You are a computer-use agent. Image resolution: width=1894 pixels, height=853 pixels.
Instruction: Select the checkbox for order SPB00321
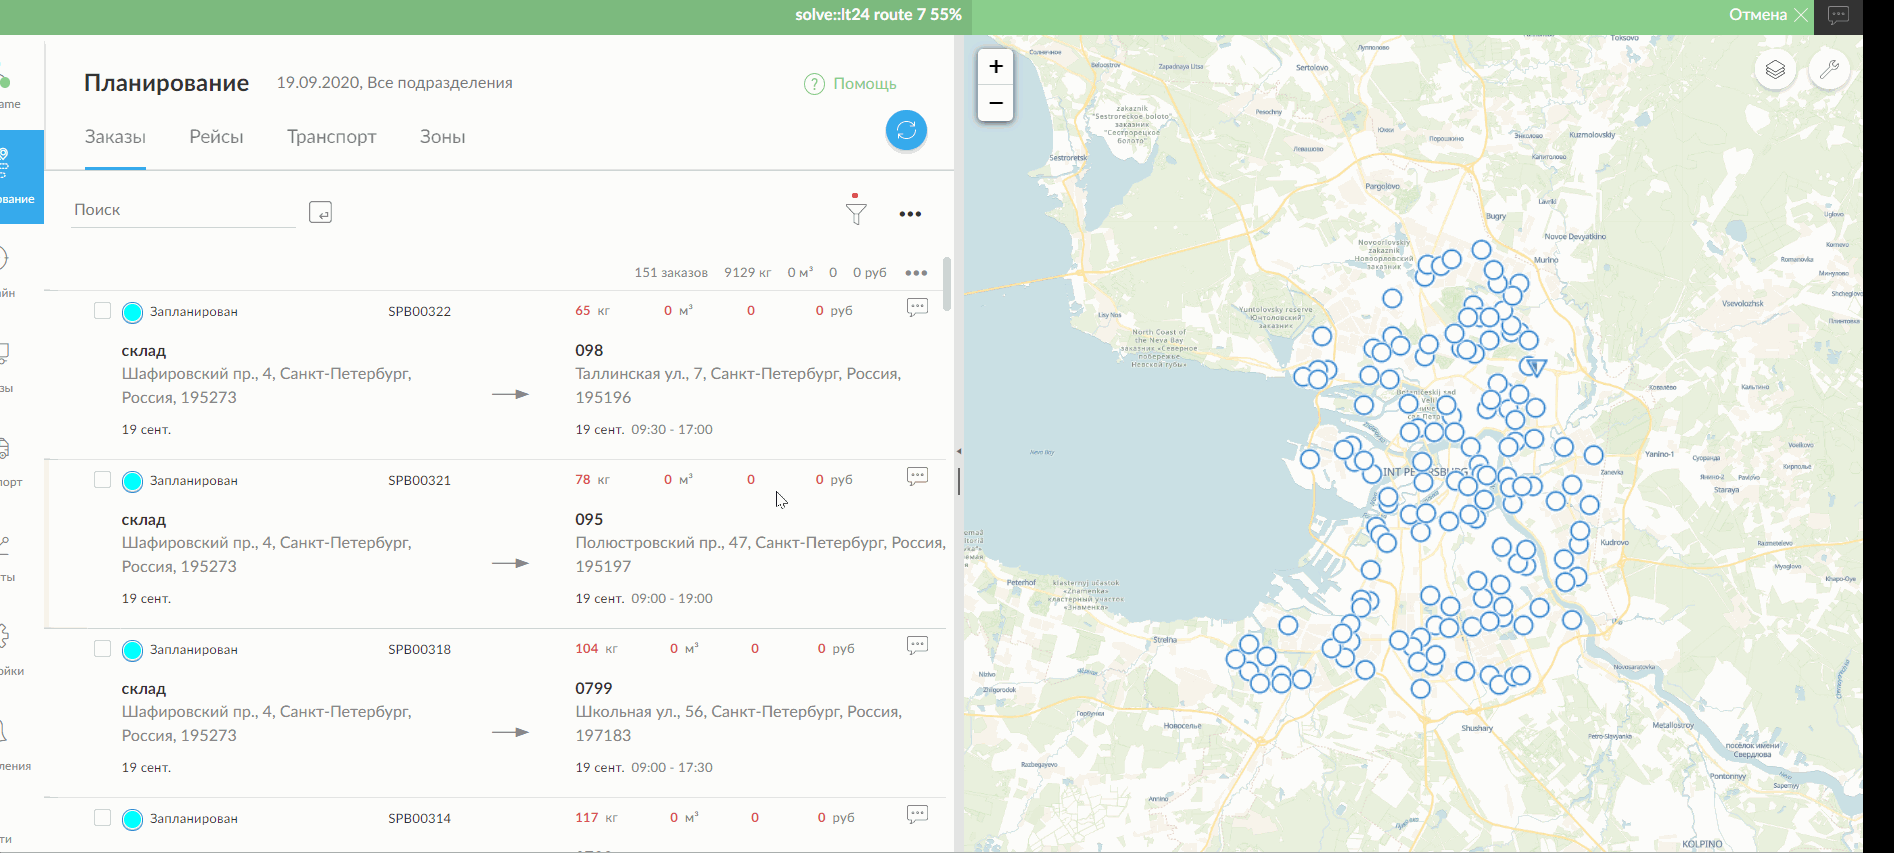click(102, 480)
